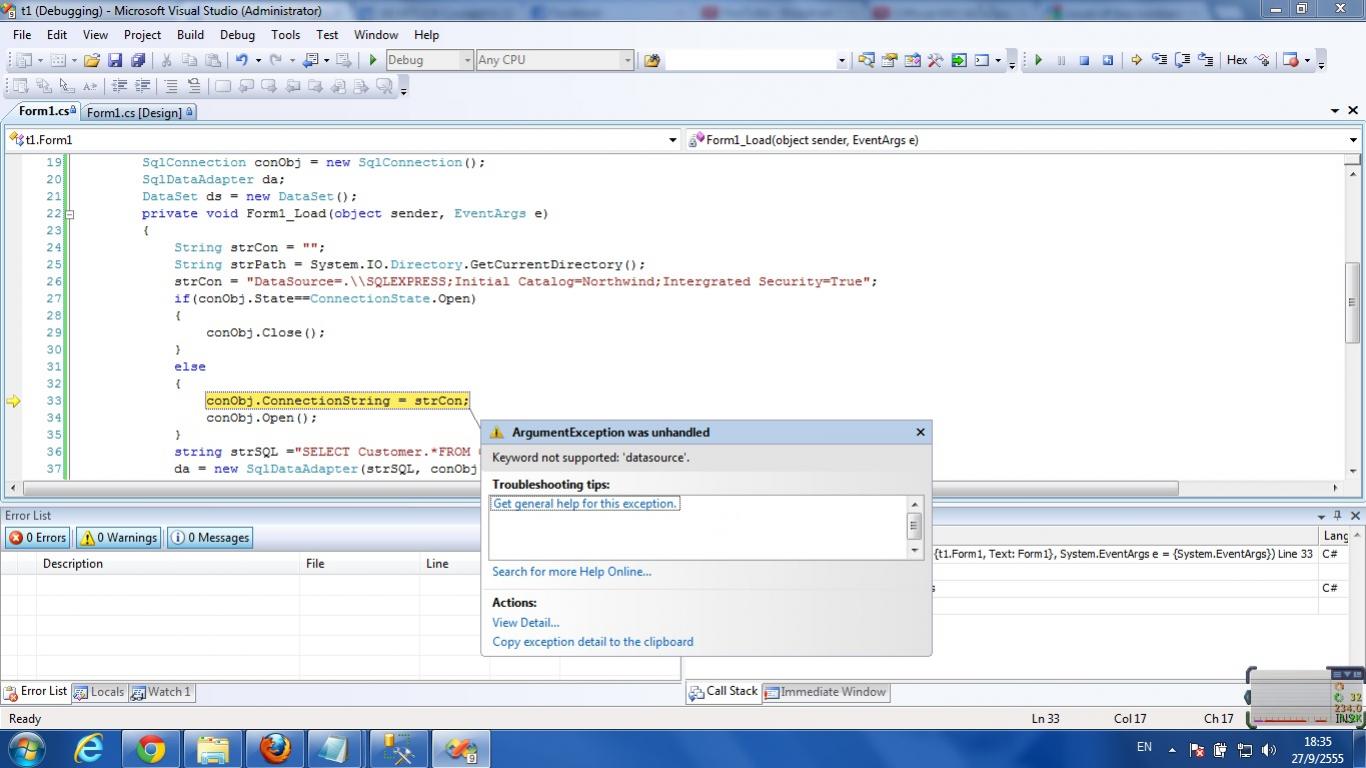The width and height of the screenshot is (1366, 768).
Task: Click Comment out selected lines icon
Action: coord(171,87)
